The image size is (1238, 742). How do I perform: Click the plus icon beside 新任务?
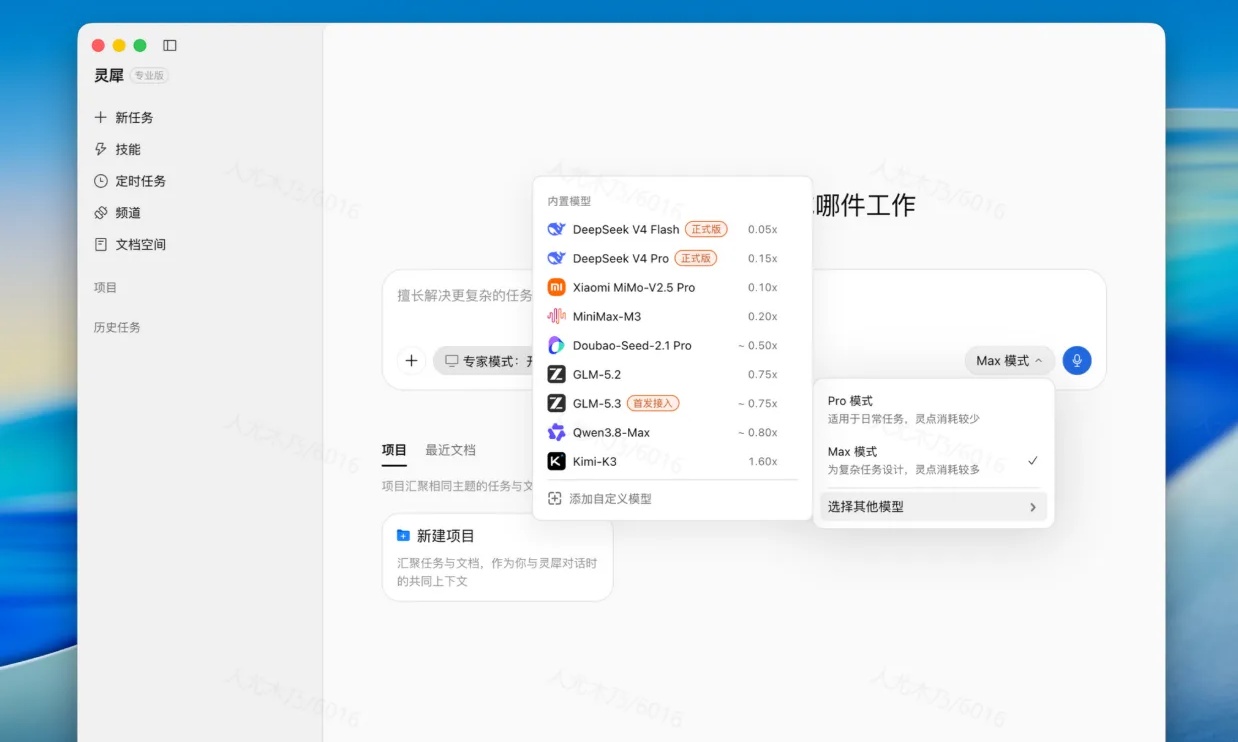[x=100, y=117]
